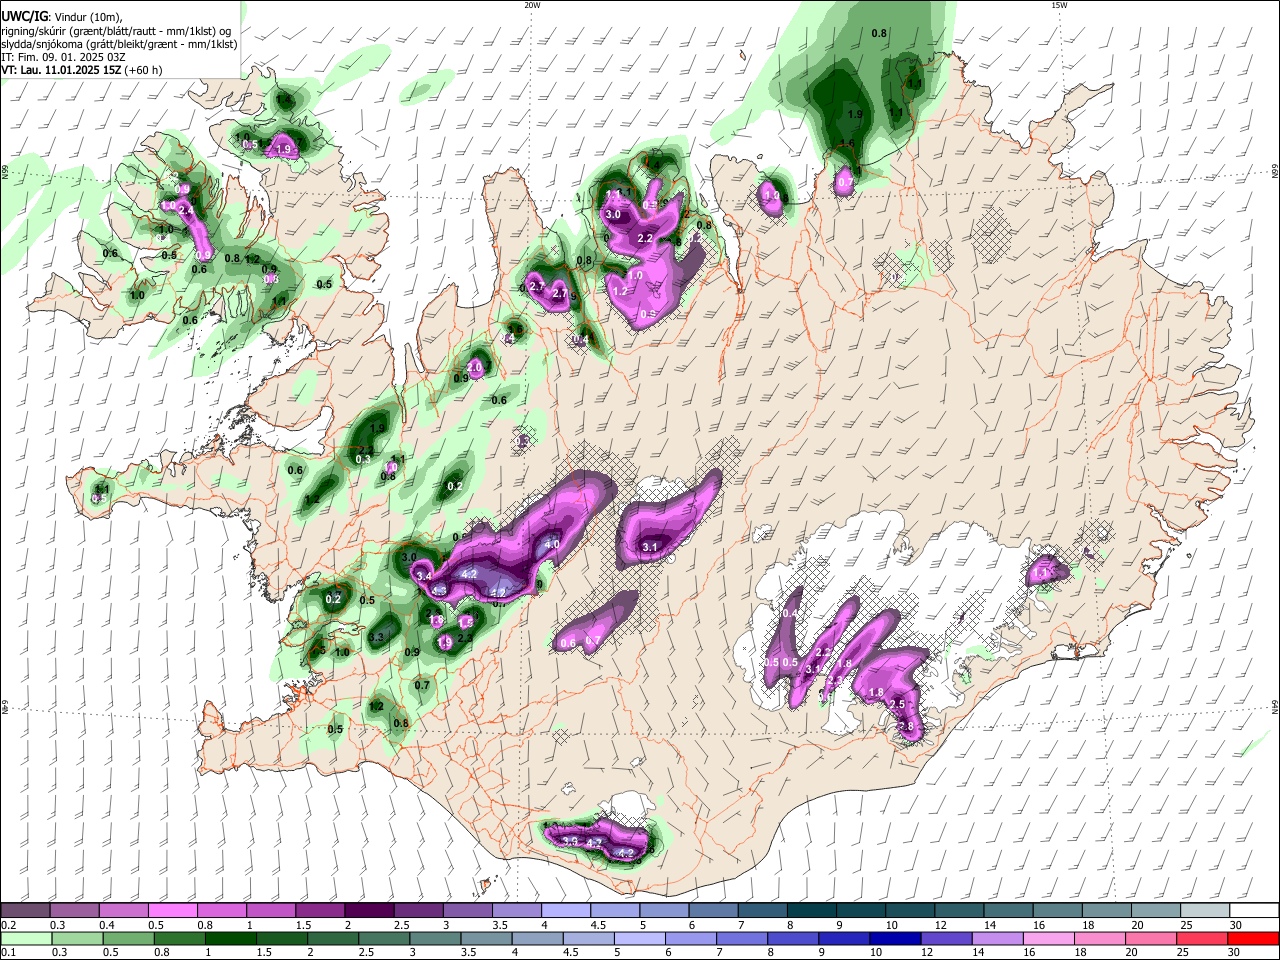Select the 25–30 pale grey swatch, top legend
Screen dimensions: 1280x960
1206,911
